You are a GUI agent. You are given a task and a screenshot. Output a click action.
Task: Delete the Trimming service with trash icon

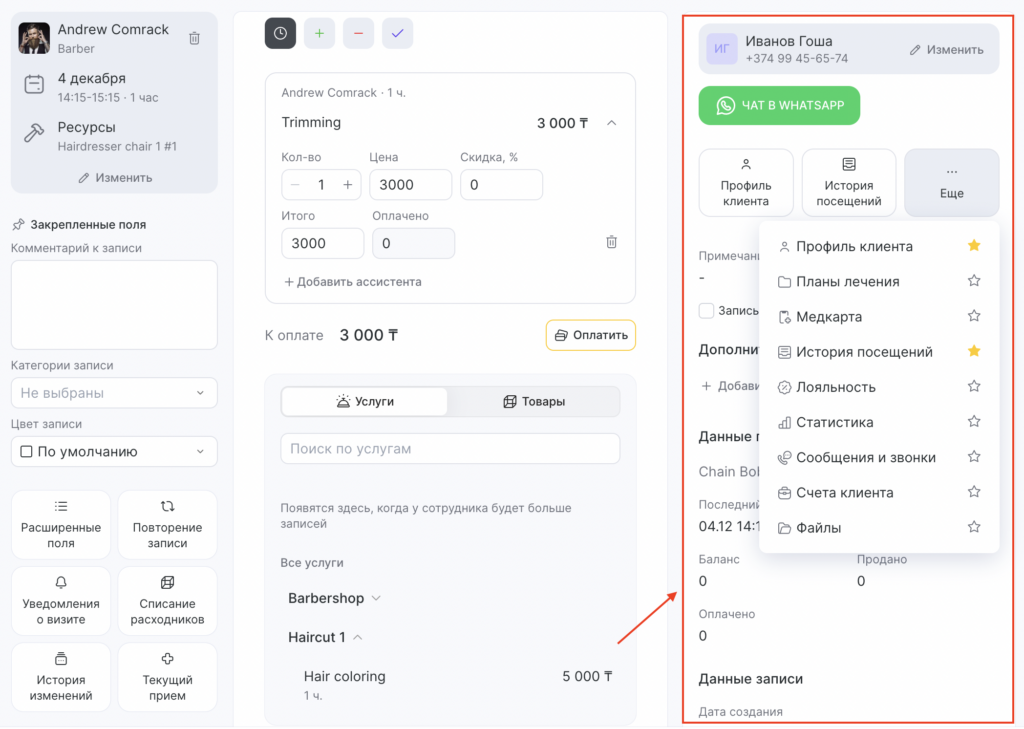click(612, 242)
